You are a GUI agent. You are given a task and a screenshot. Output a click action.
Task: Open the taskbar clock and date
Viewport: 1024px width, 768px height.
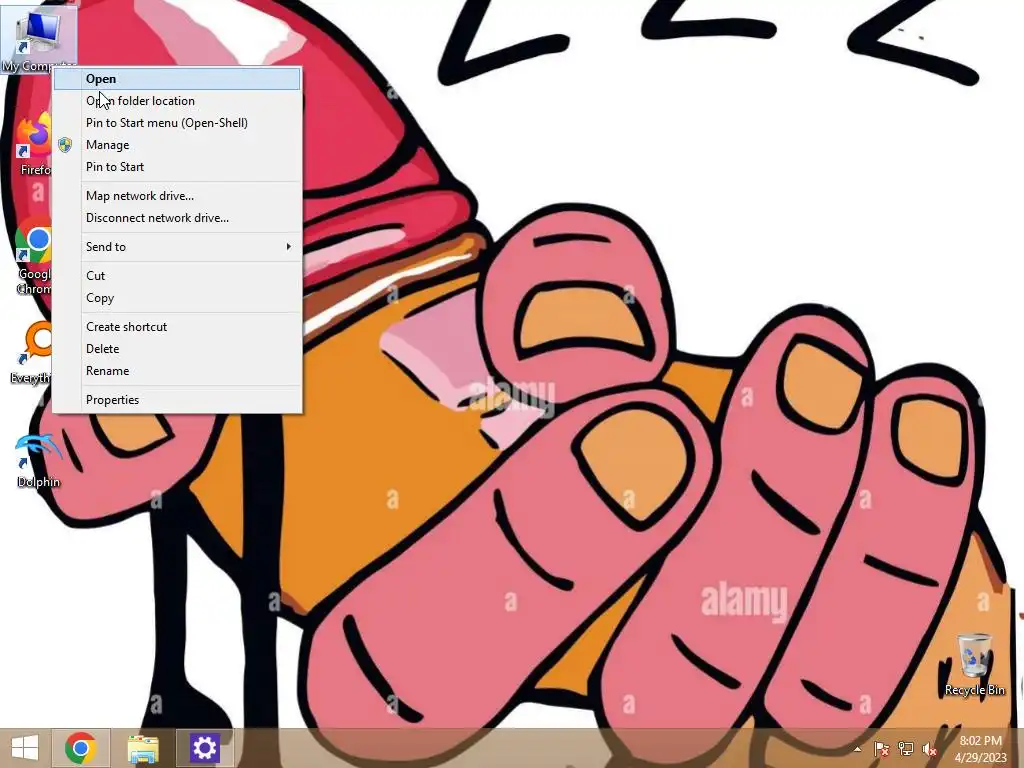pos(980,749)
